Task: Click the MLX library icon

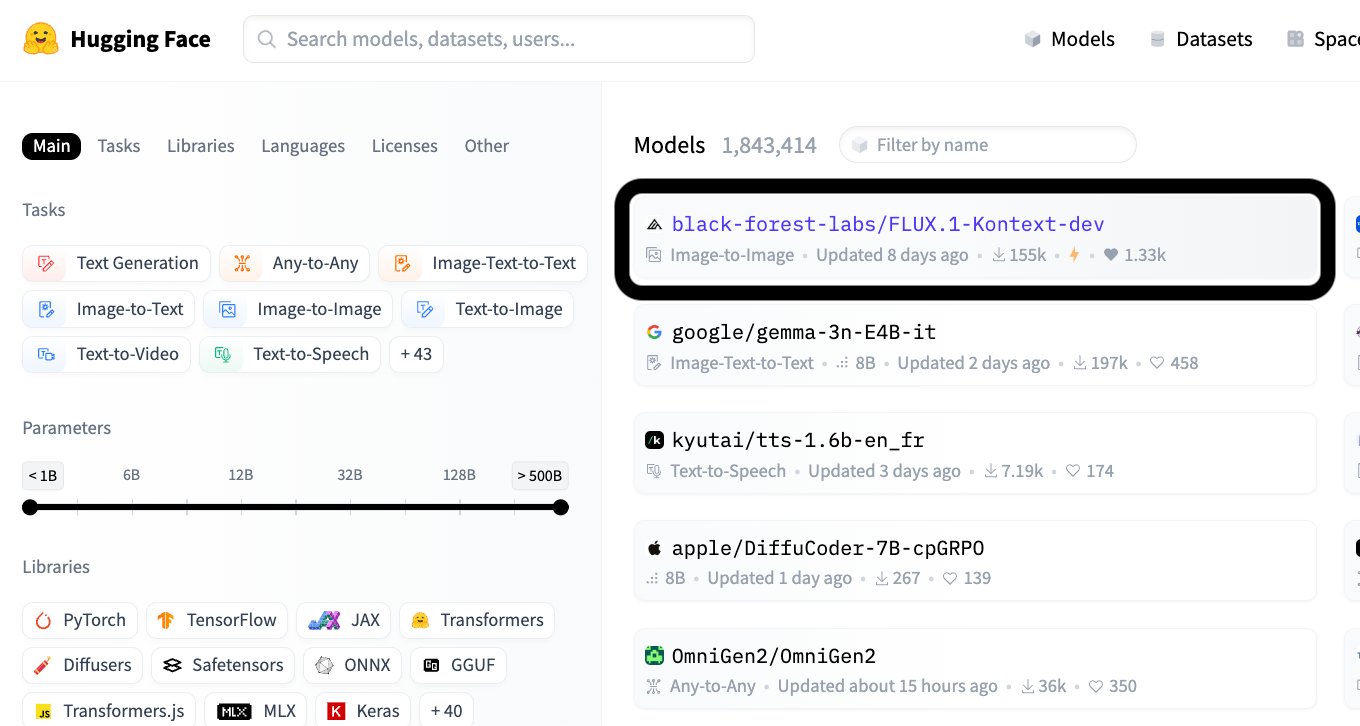Action: click(234, 712)
